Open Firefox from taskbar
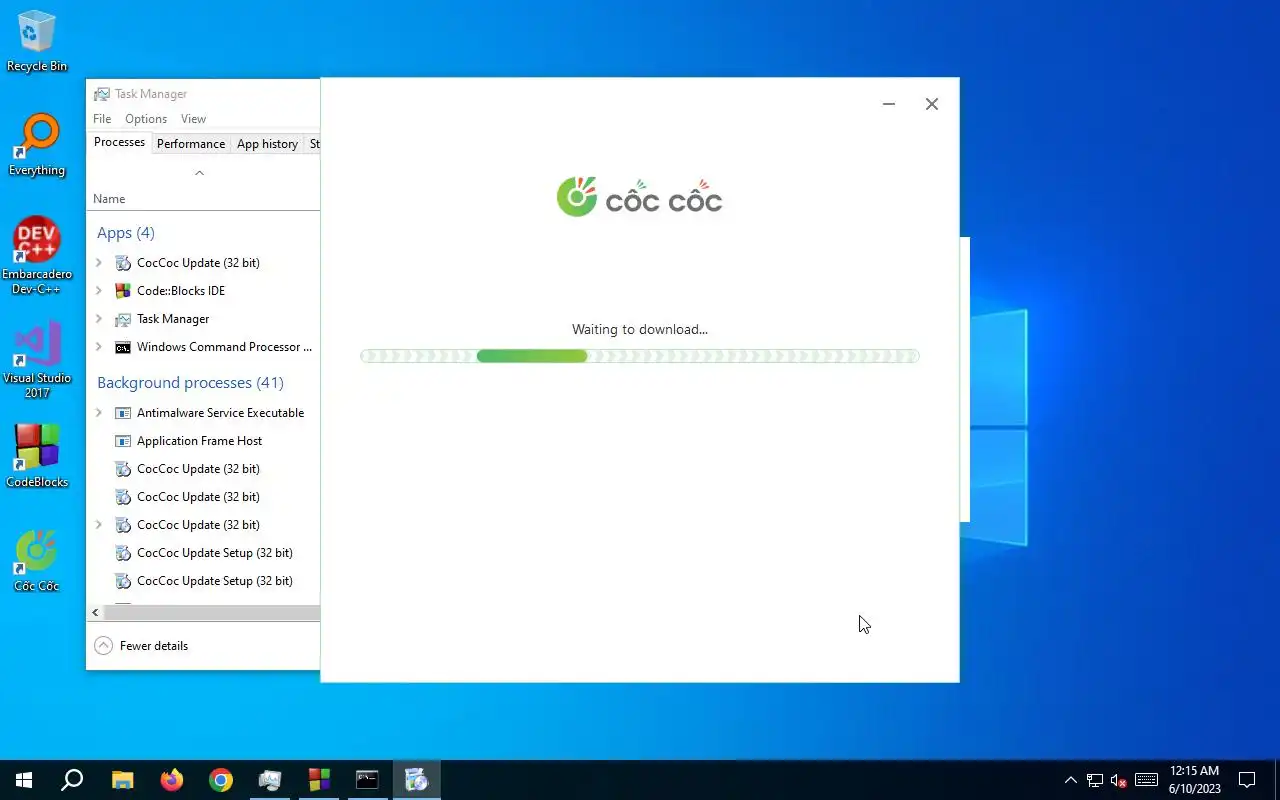The width and height of the screenshot is (1280, 800). pyautogui.click(x=172, y=780)
